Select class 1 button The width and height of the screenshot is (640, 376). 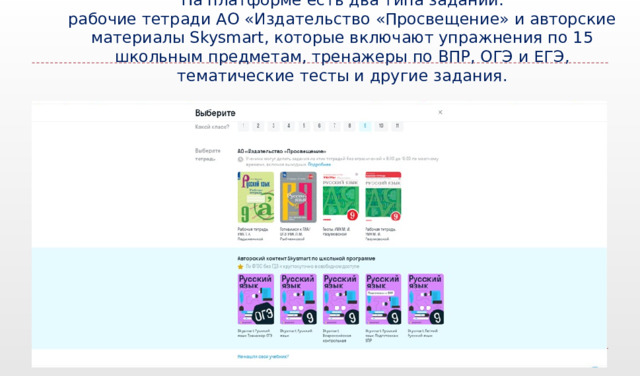click(x=243, y=126)
